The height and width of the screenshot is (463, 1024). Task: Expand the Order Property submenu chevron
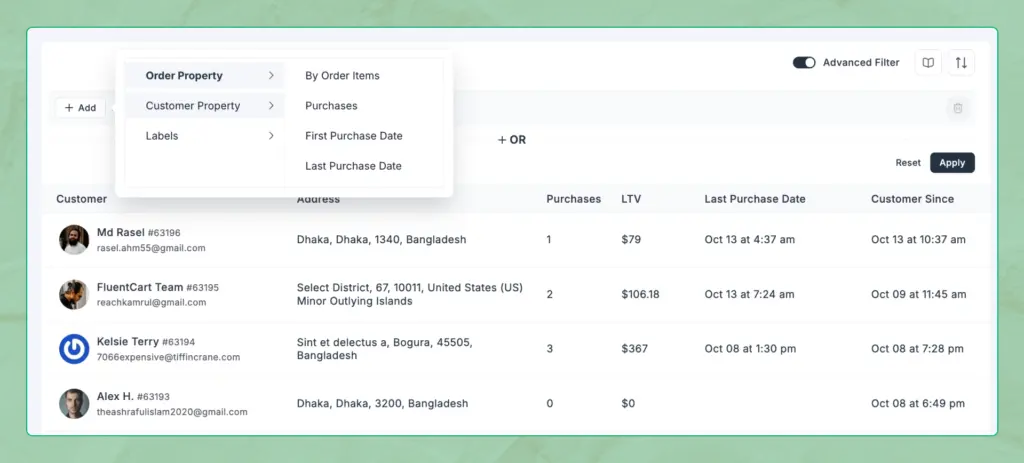[271, 76]
